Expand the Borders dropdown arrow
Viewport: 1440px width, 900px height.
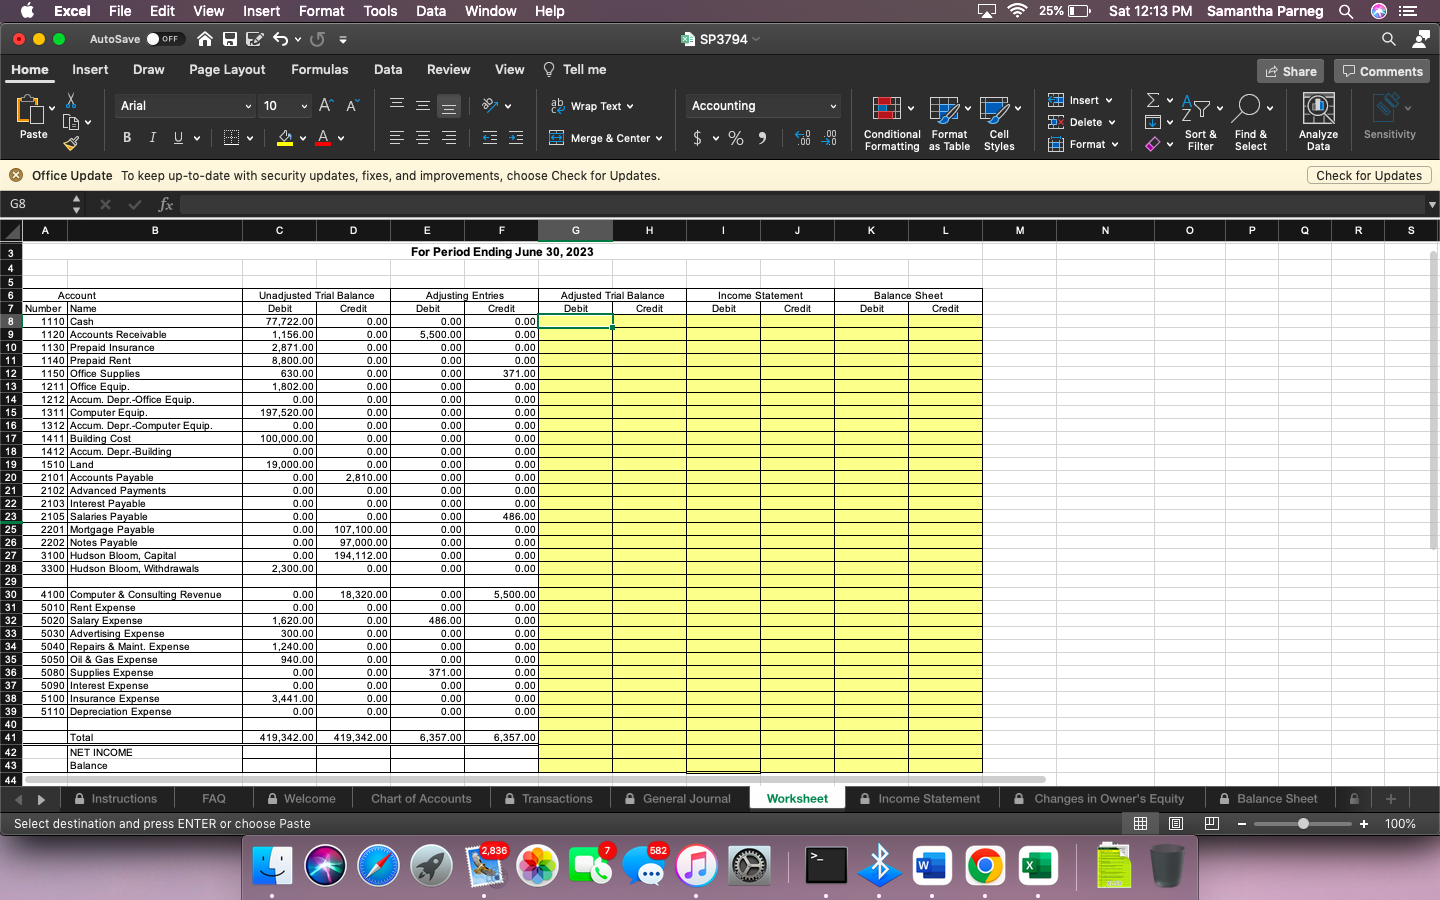click(250, 138)
